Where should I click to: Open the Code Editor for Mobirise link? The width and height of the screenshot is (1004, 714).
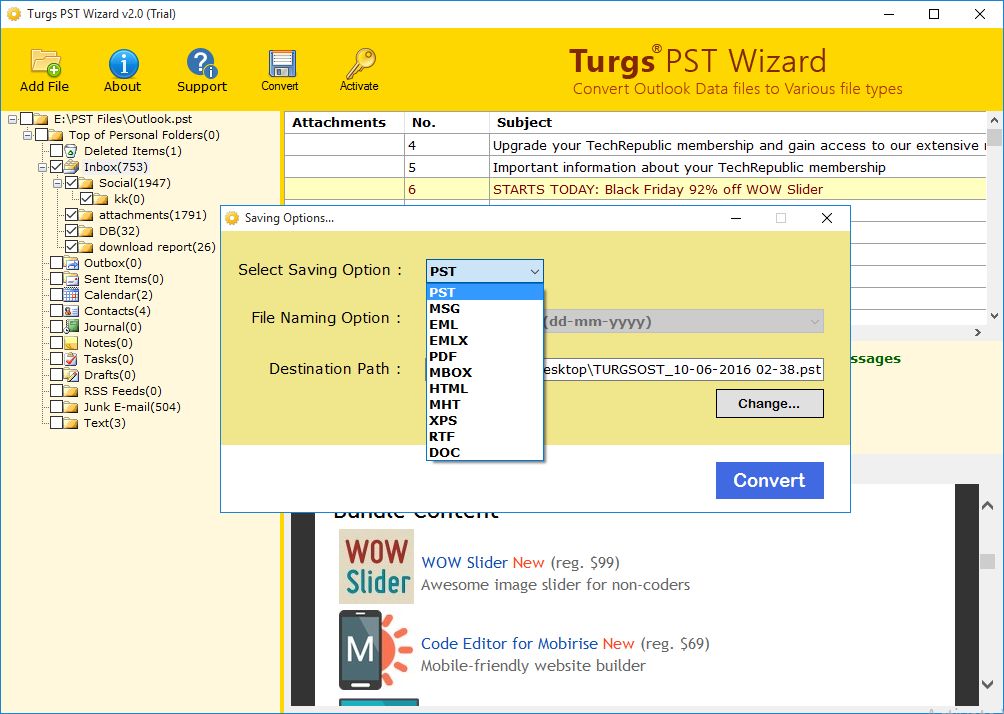point(528,644)
